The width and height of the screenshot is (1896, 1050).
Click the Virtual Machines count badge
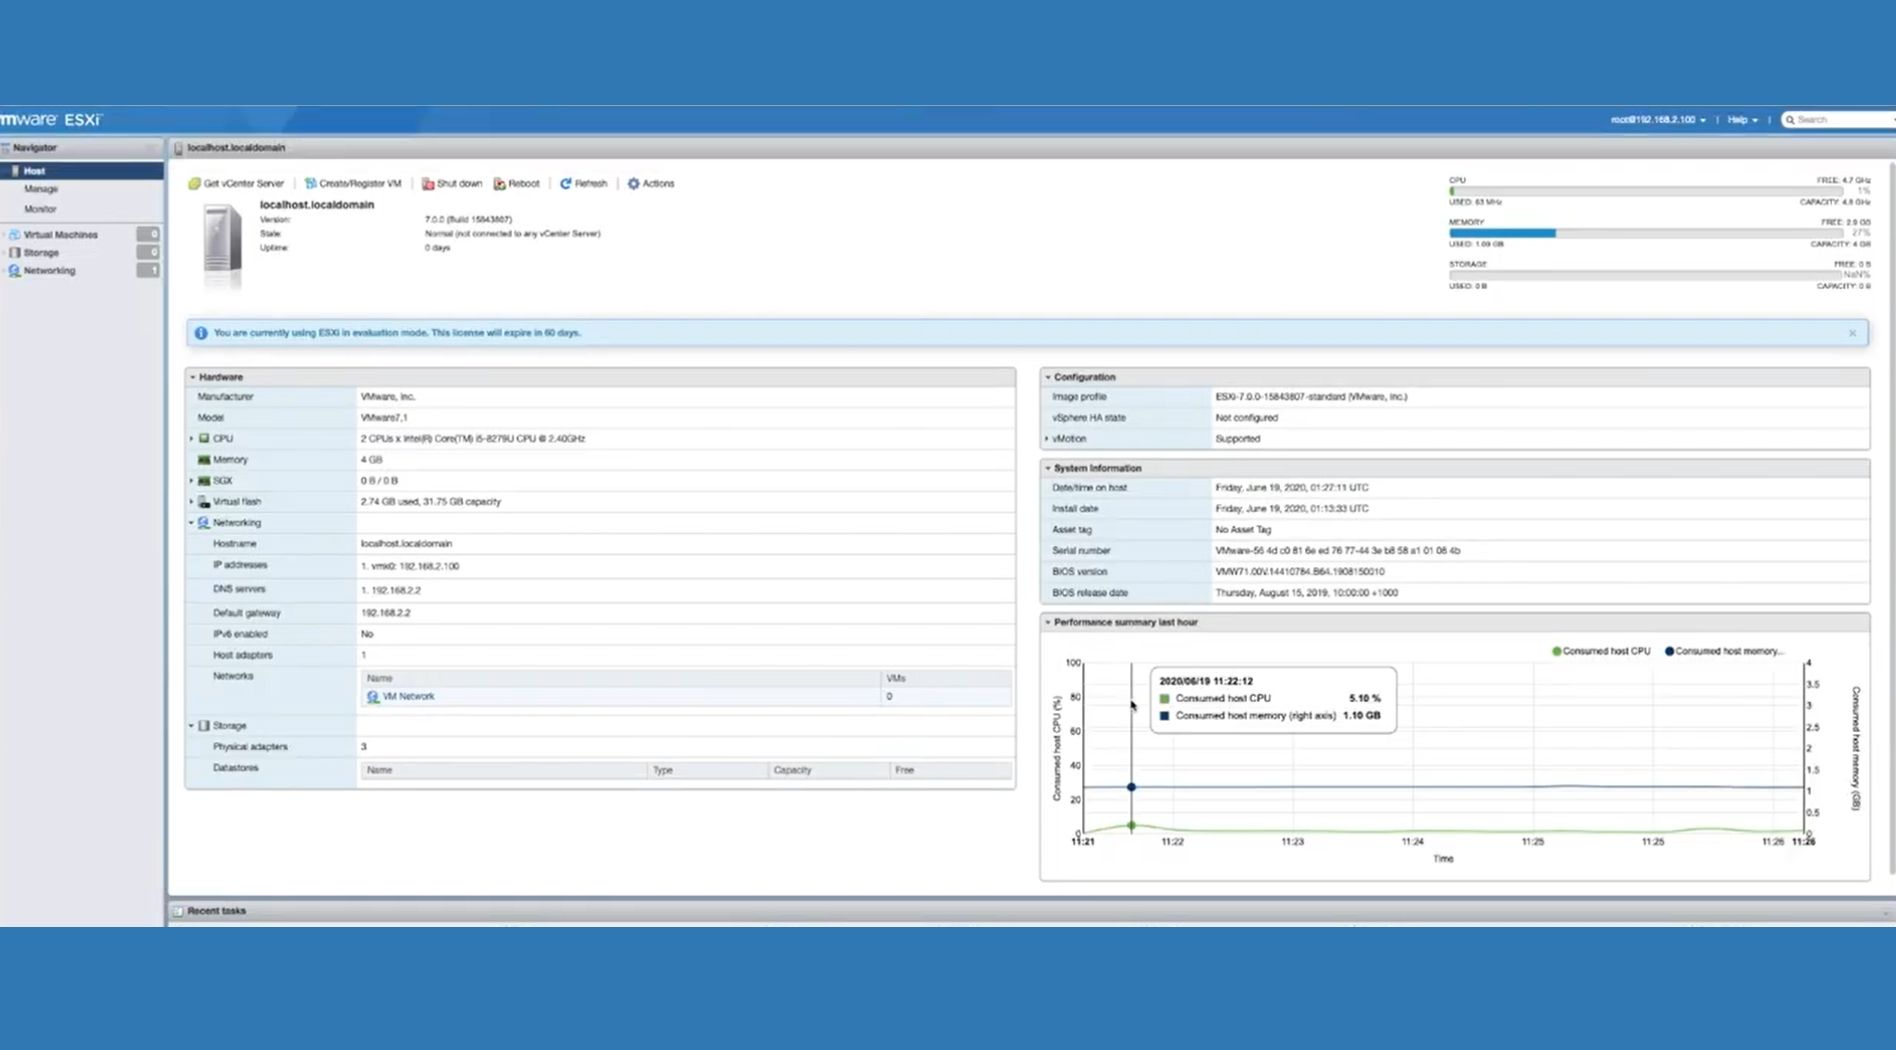[148, 235]
